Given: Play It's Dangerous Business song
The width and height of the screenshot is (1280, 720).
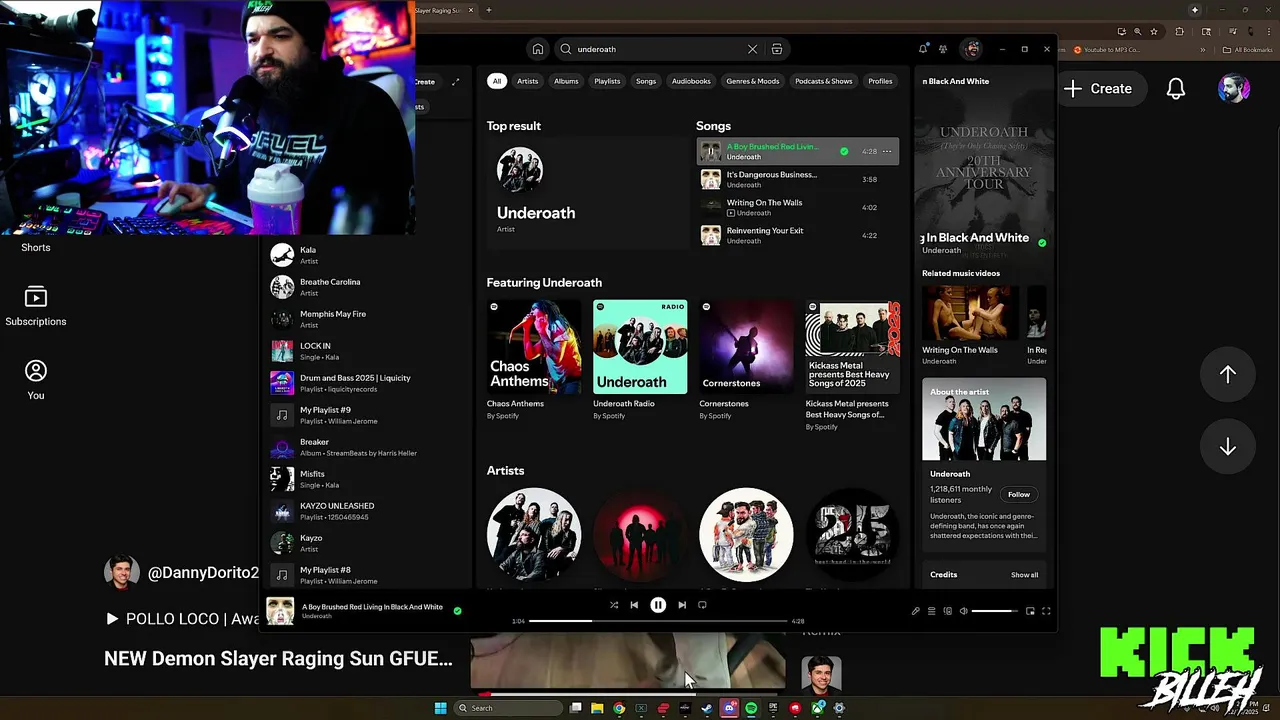Looking at the screenshot, I should click(797, 179).
